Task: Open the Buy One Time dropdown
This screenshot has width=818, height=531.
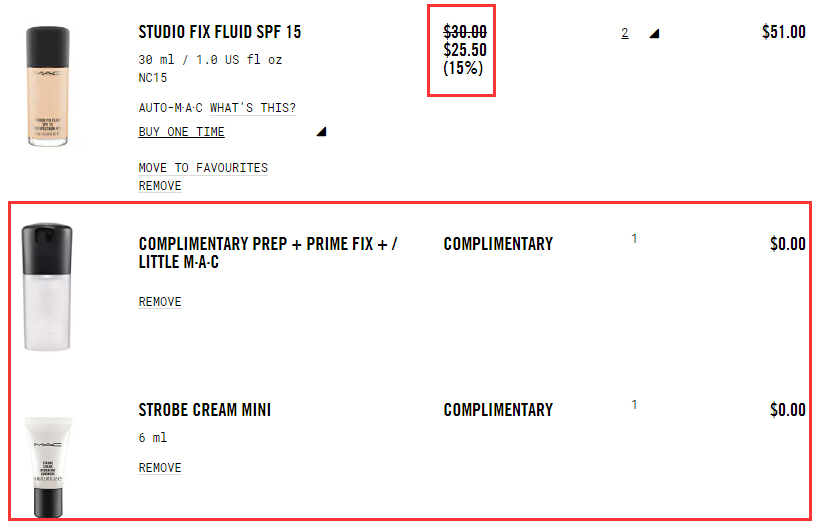Action: click(182, 132)
